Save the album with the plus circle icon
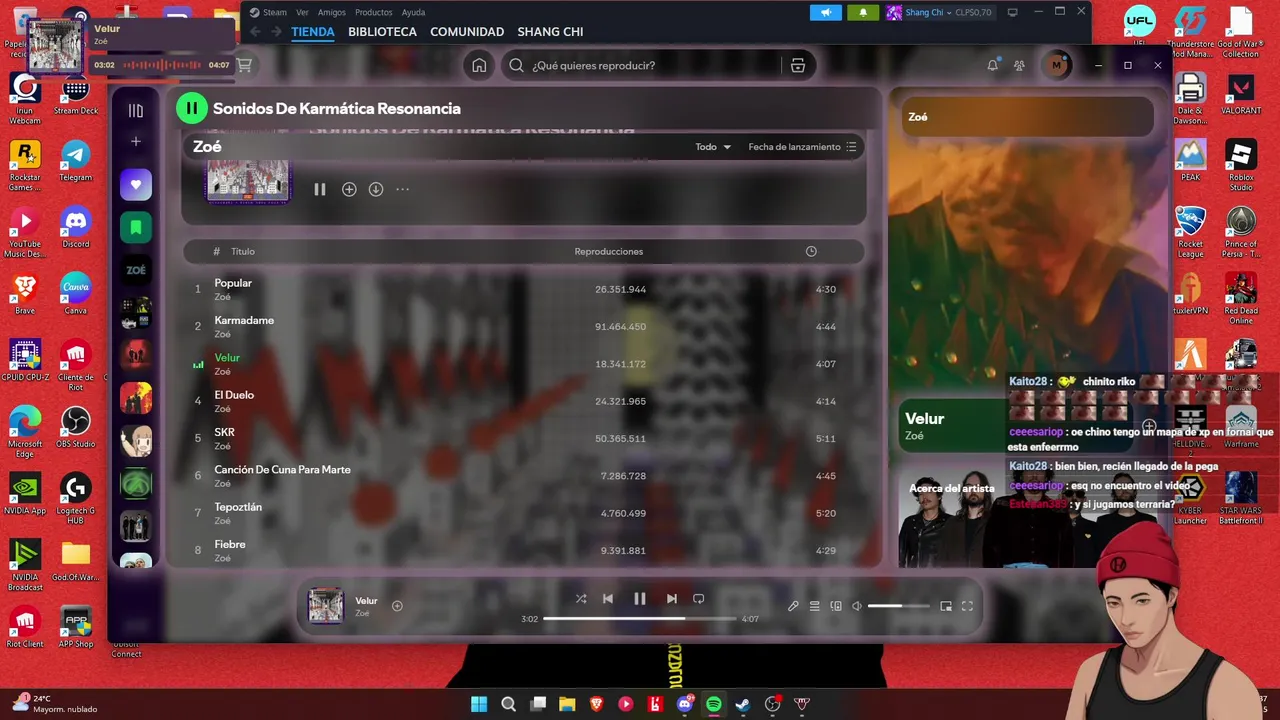 point(349,189)
